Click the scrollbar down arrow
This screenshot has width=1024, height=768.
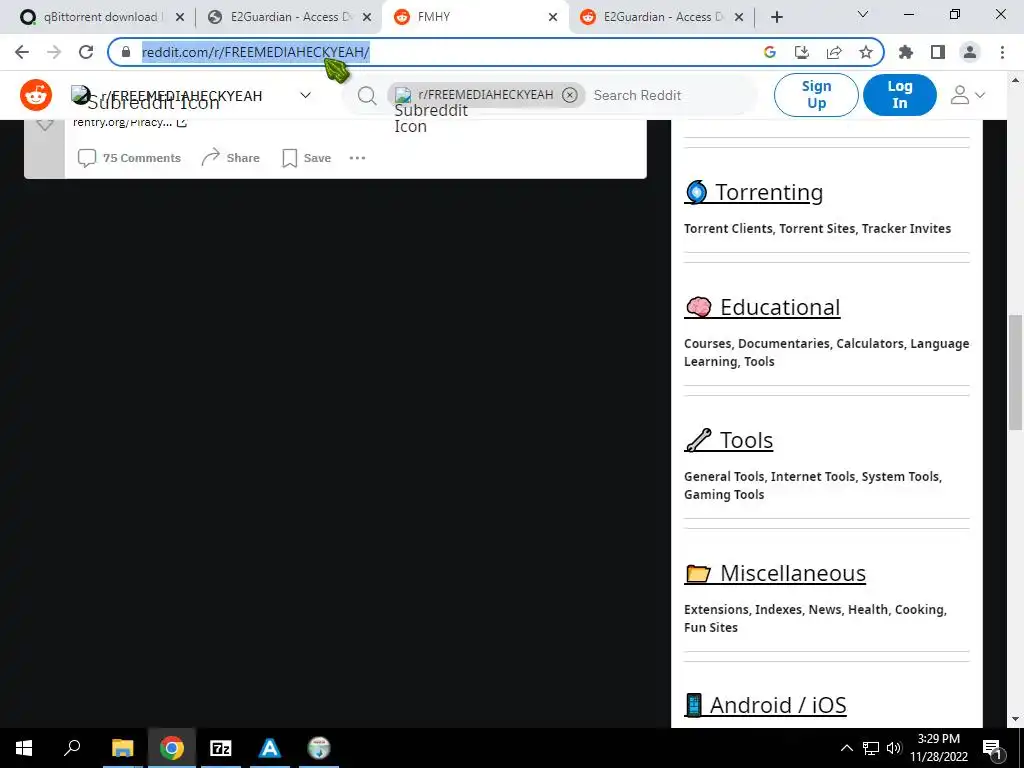pos(1016,719)
